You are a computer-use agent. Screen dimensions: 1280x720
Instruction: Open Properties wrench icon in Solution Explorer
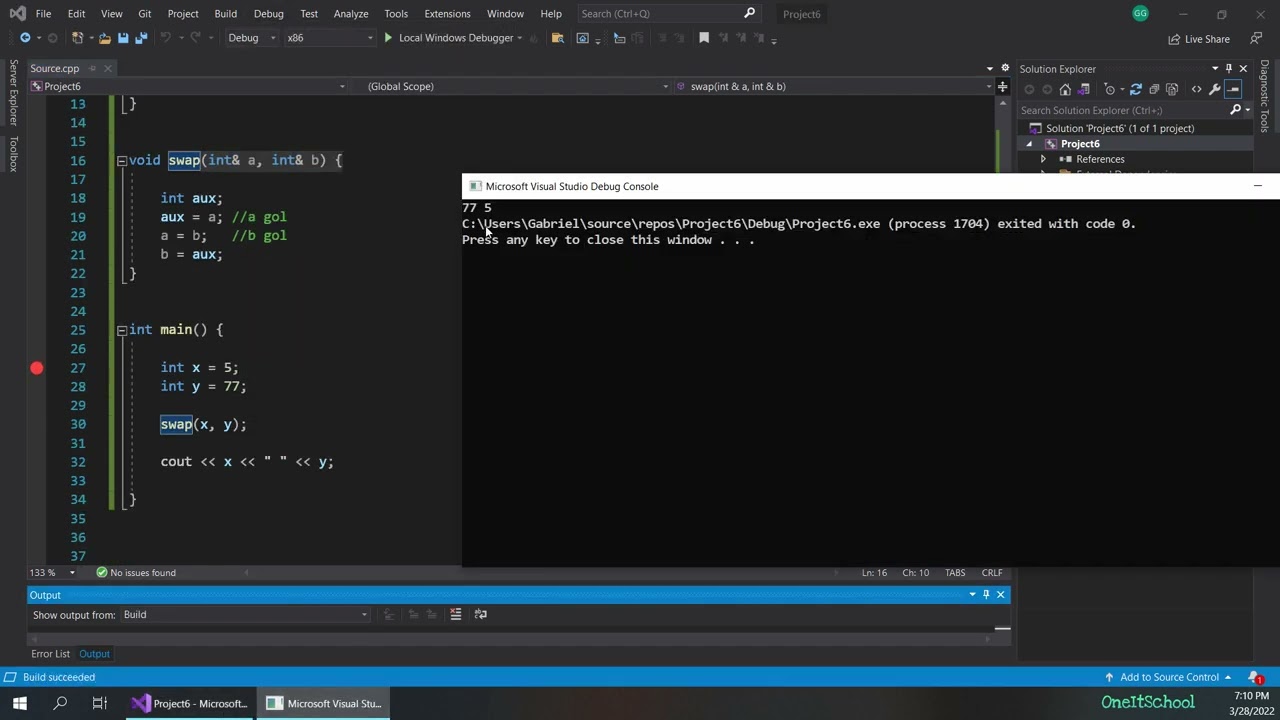pos(1215,89)
